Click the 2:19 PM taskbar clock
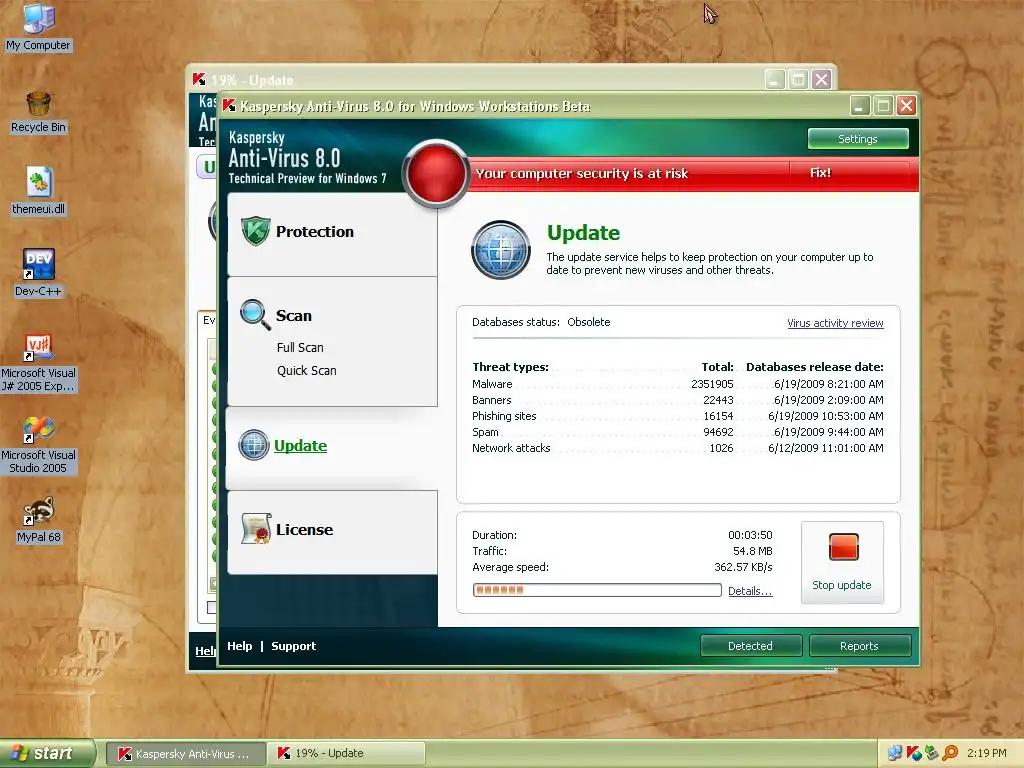1024x768 pixels. click(986, 753)
